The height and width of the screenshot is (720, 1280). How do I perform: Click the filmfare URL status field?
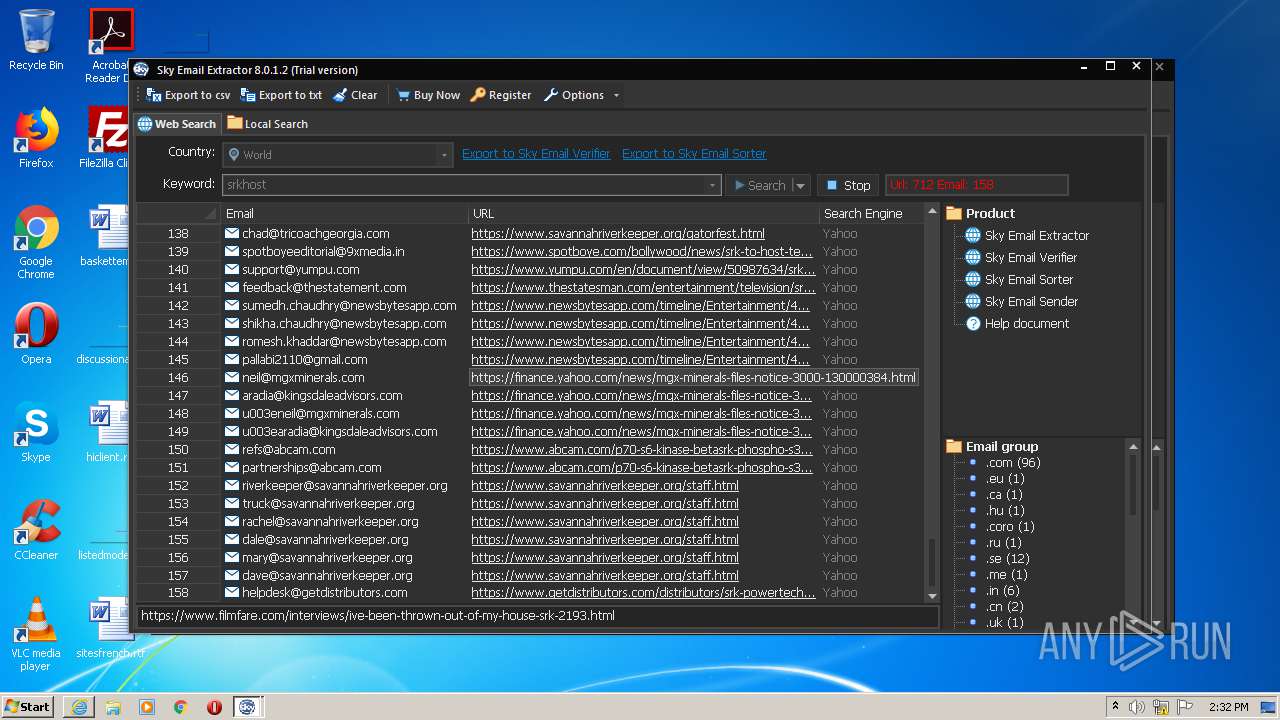(538, 616)
